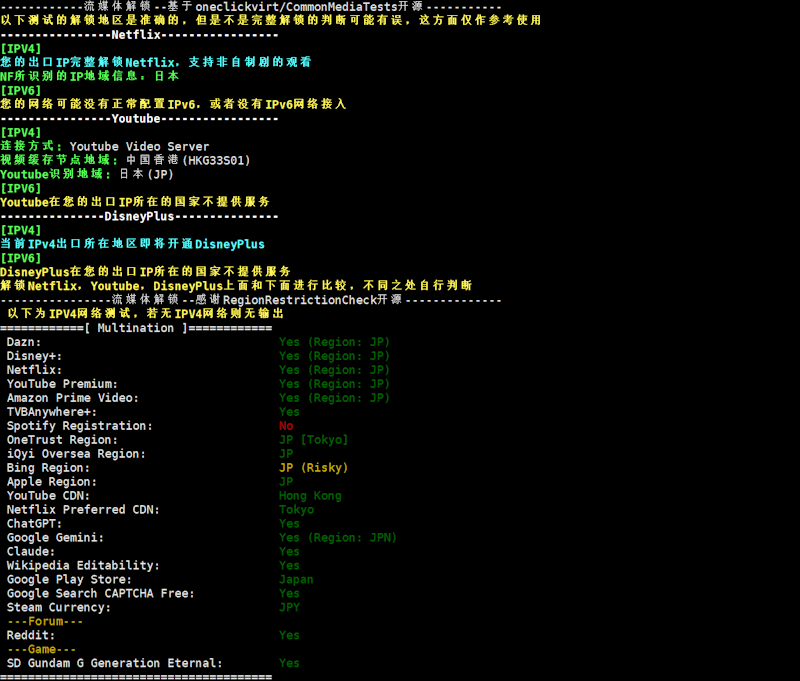Click the '---Forum---' category label
This screenshot has height=681, width=800.
tap(44, 622)
